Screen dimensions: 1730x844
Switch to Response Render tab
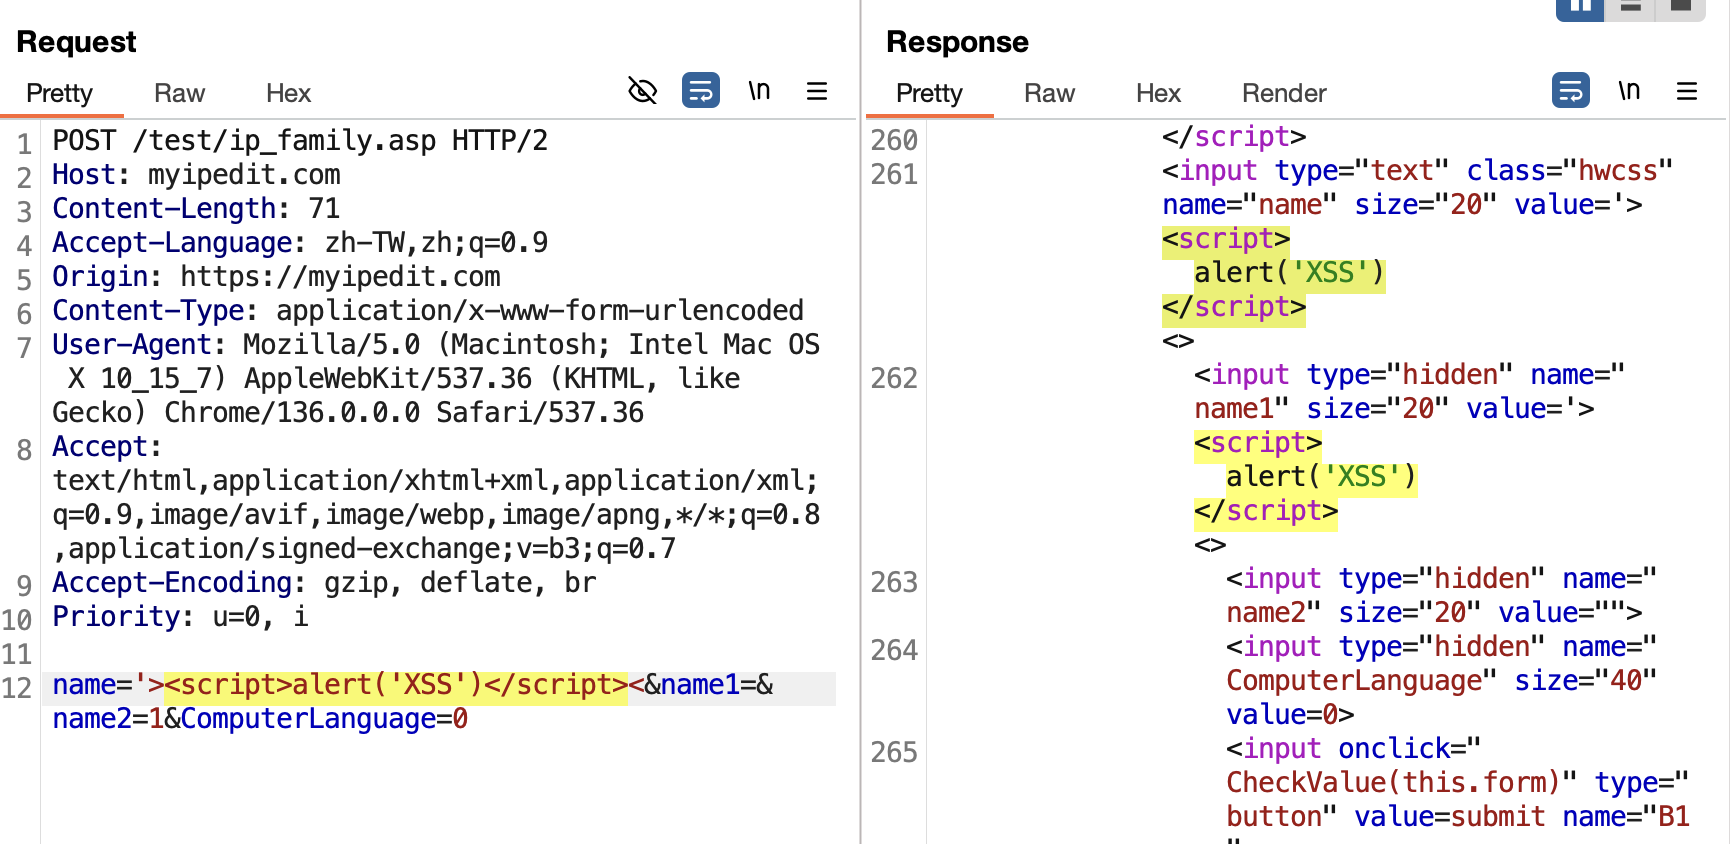pyautogui.click(x=1284, y=93)
